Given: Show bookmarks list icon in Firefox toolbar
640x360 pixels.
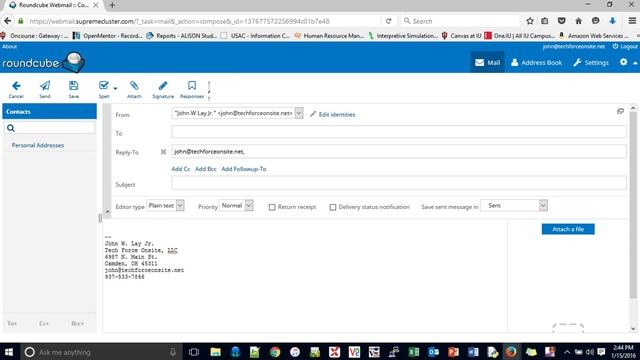Looking at the screenshot, I should [x=545, y=21].
